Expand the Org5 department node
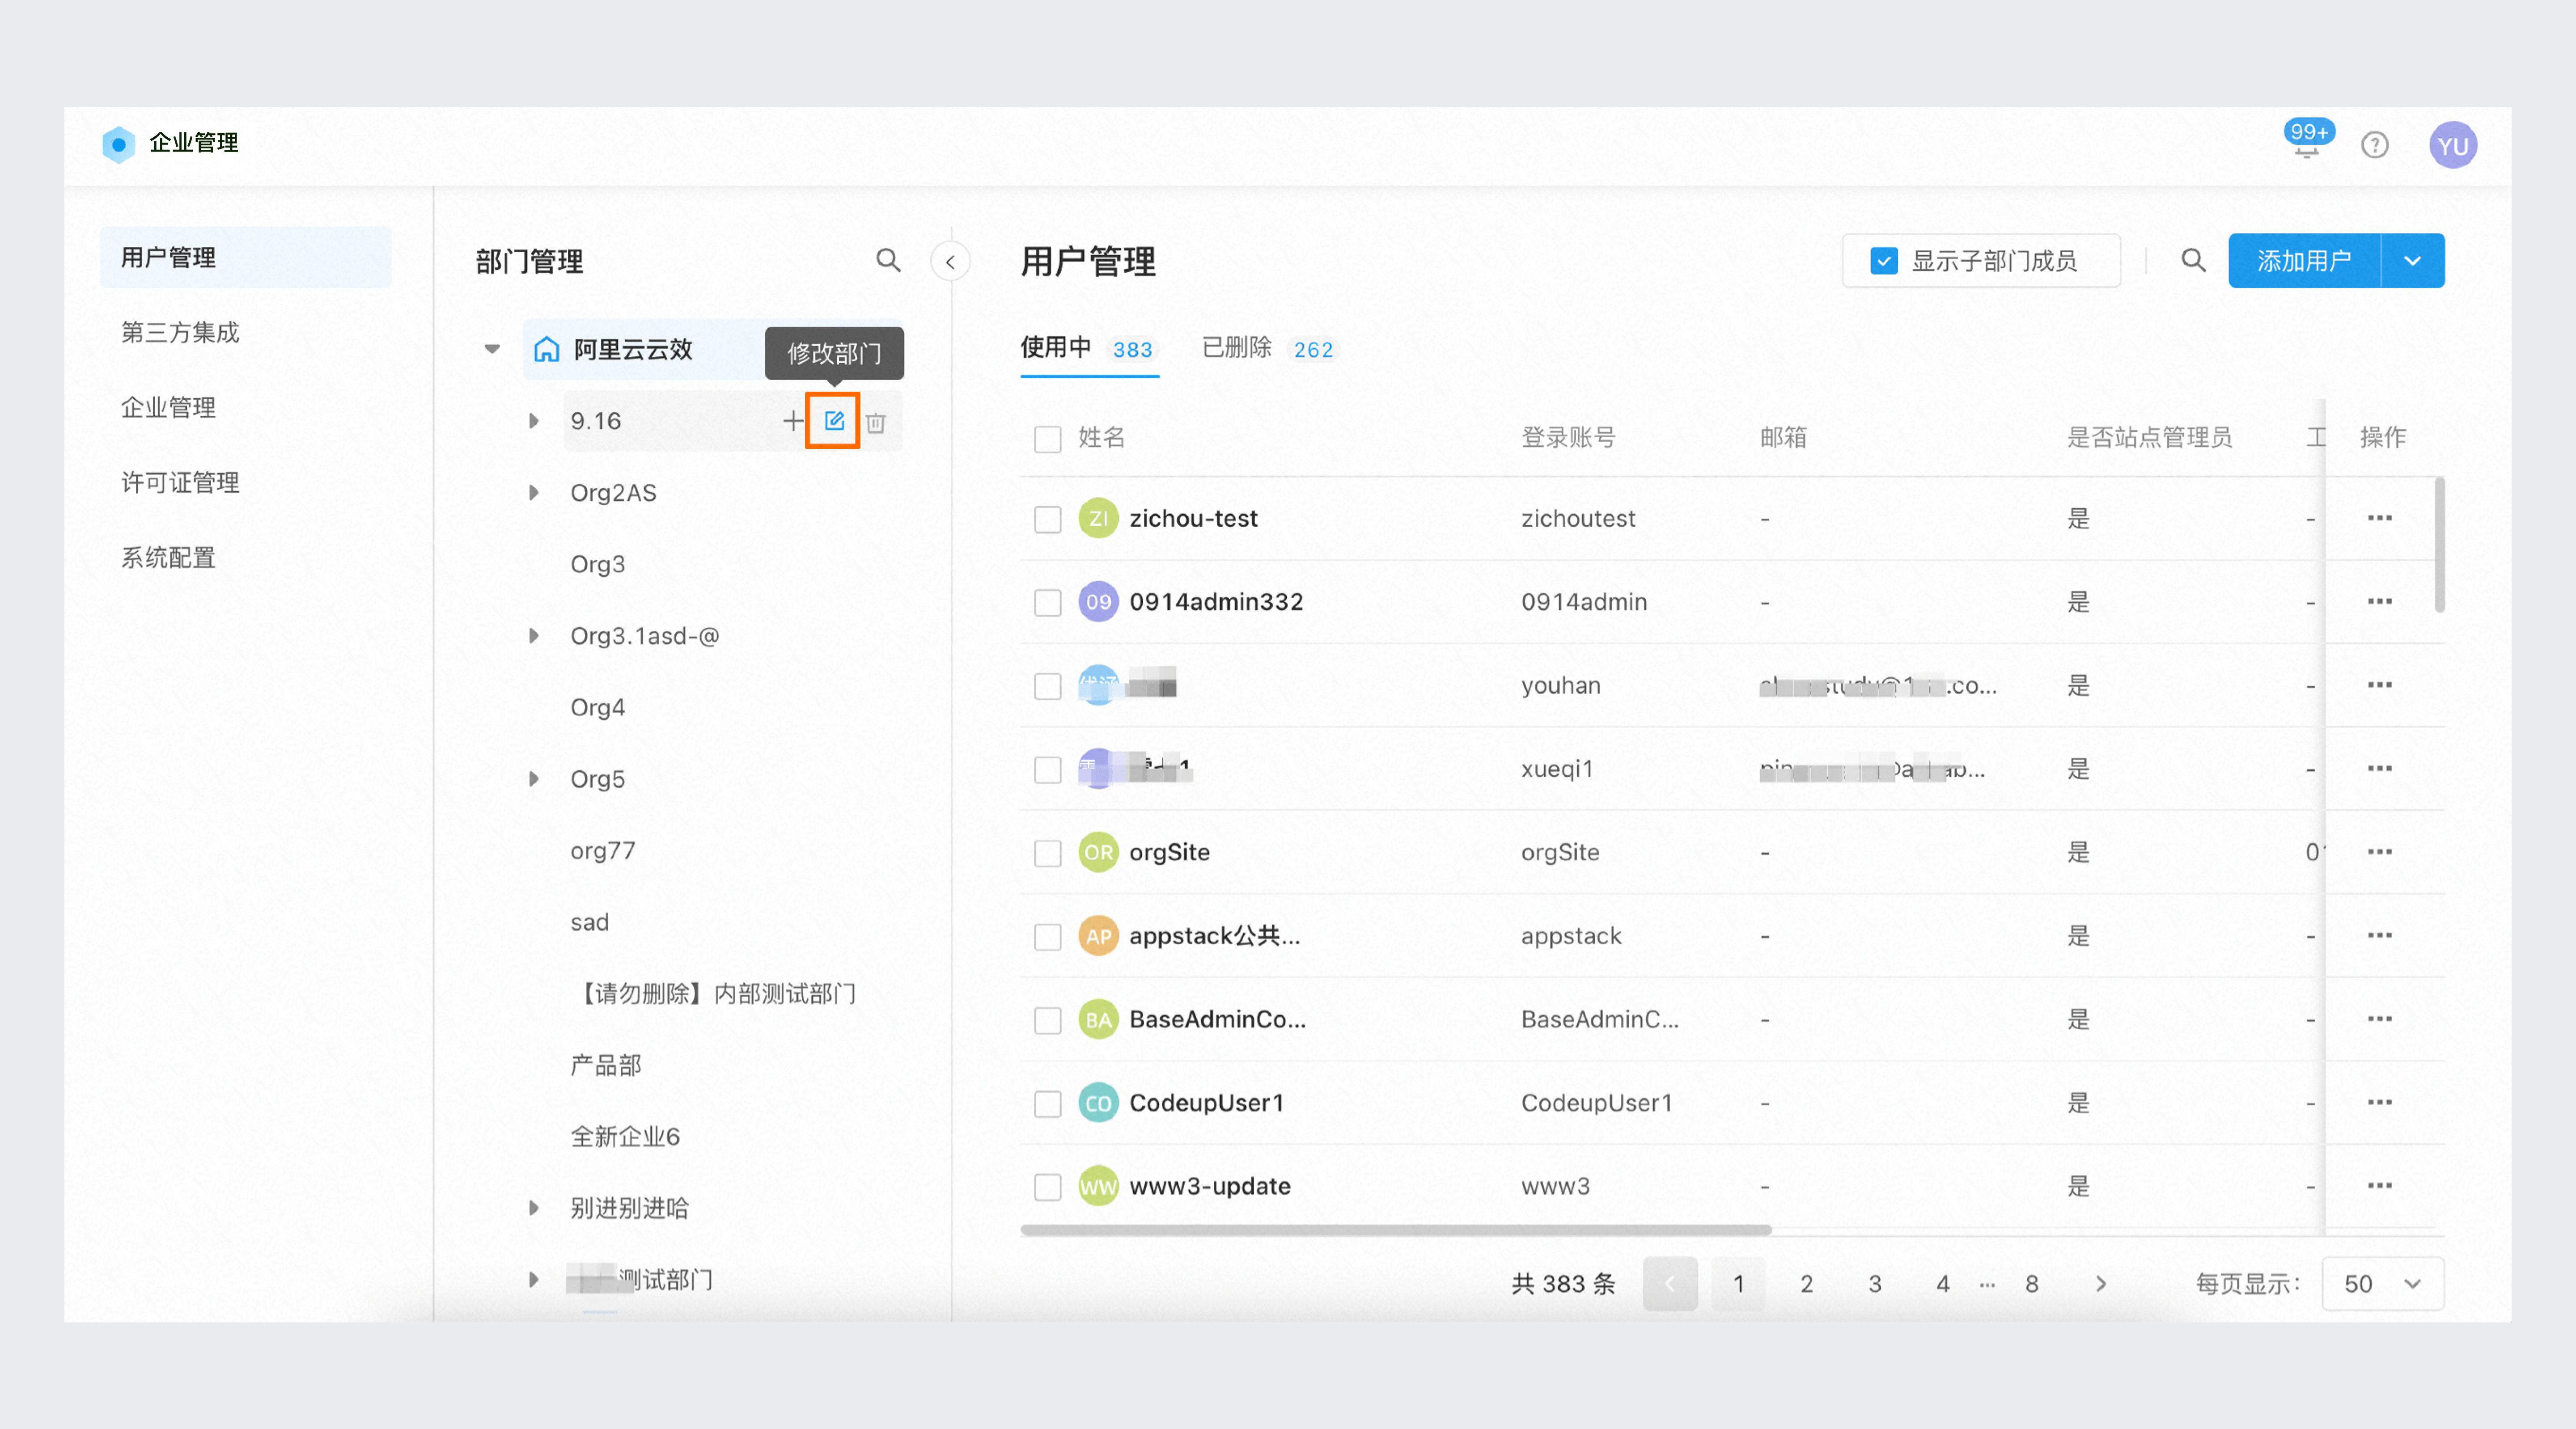Screen dimensions: 2576x1429 coord(533,778)
